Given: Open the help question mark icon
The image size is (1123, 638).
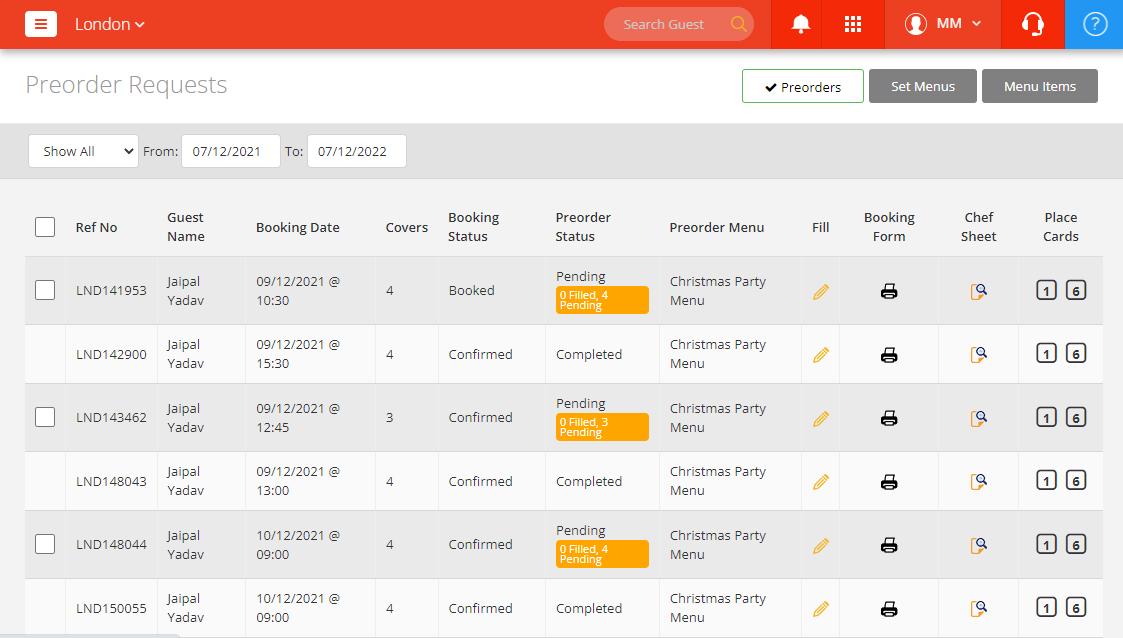Looking at the screenshot, I should pyautogui.click(x=1095, y=24).
